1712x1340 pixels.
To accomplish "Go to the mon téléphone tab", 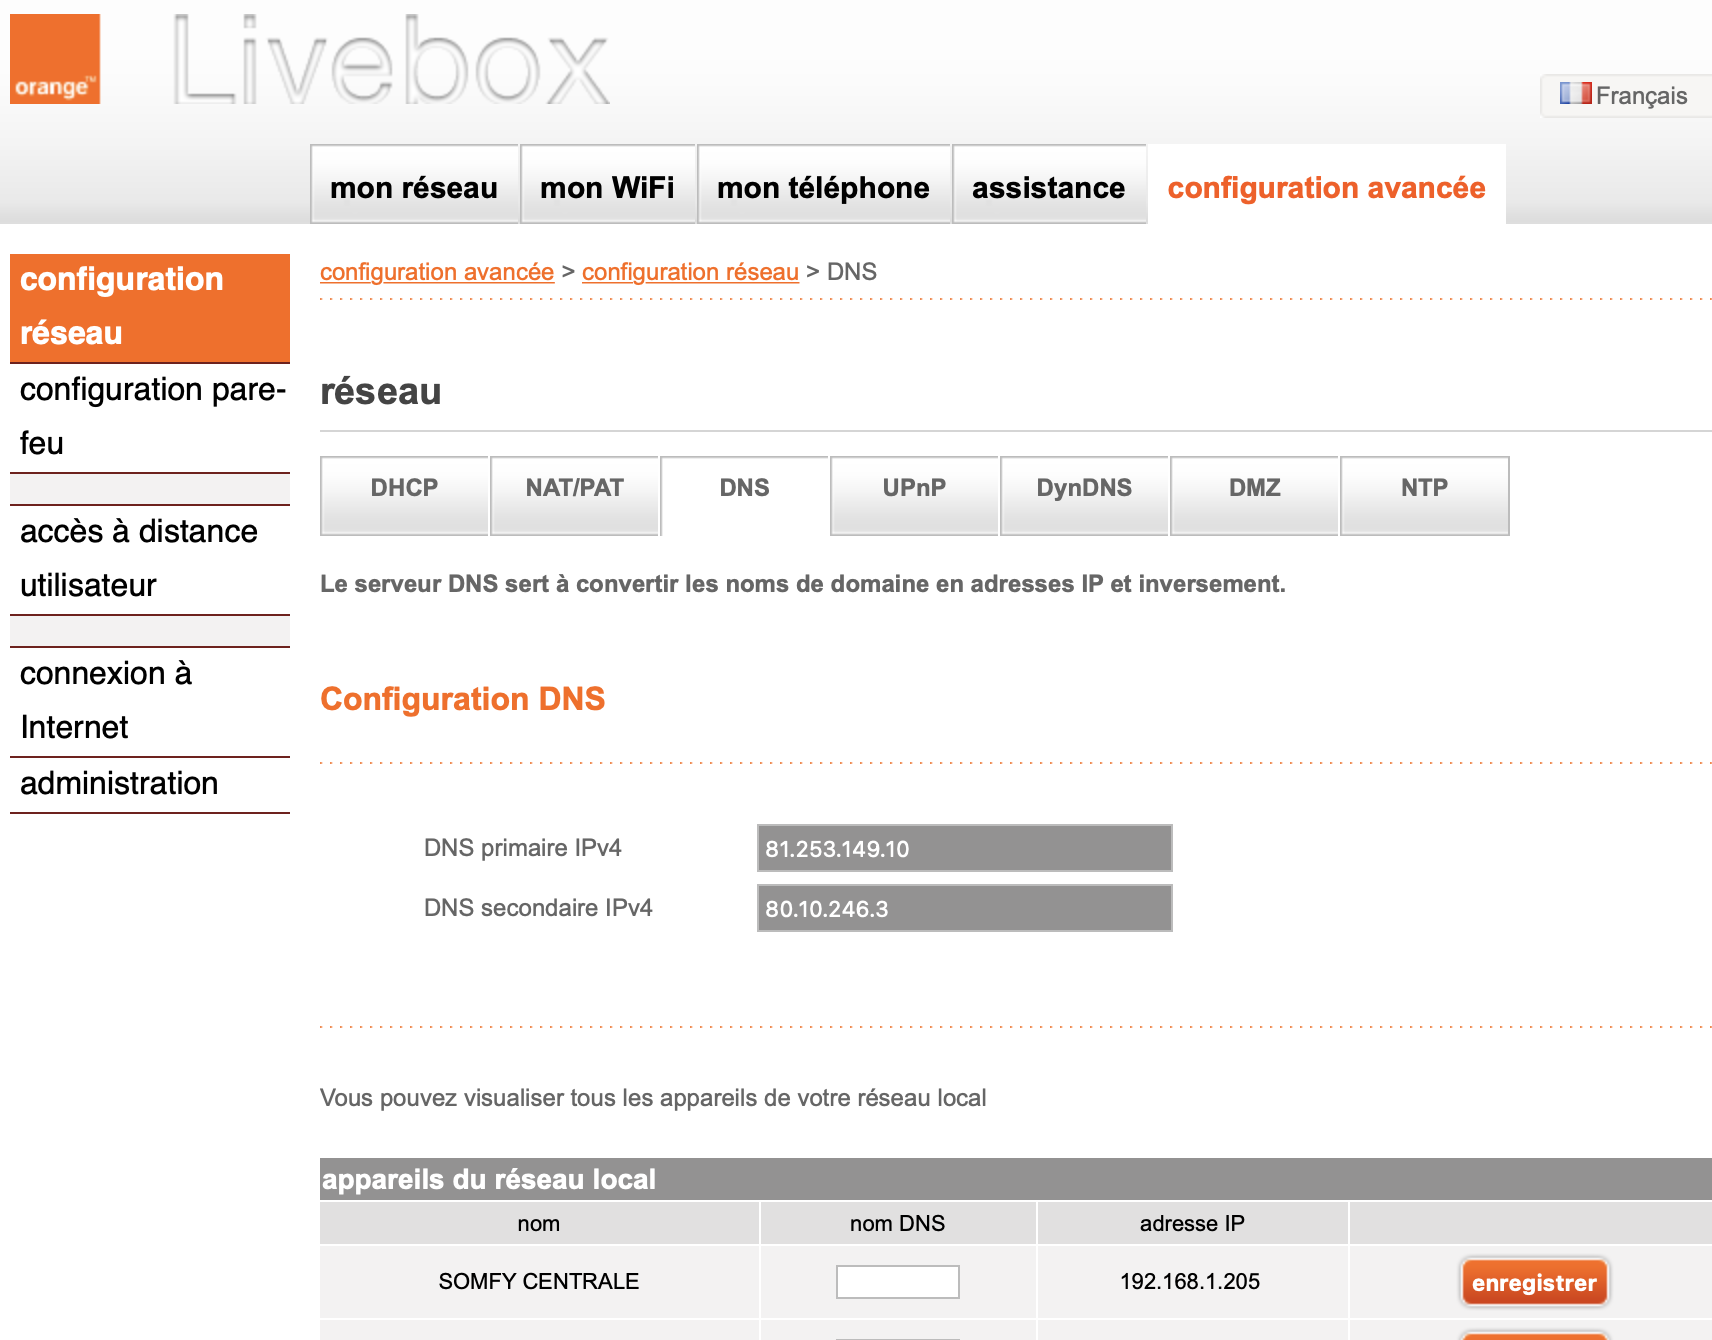I will pyautogui.click(x=823, y=186).
